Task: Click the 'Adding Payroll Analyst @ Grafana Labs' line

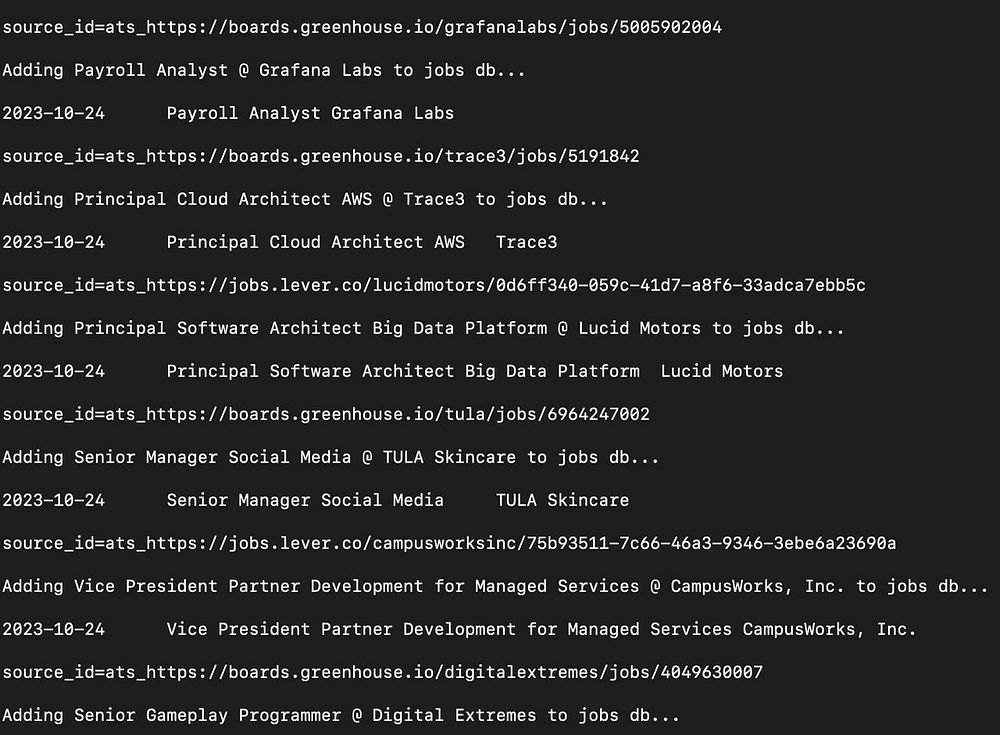Action: tap(263, 70)
